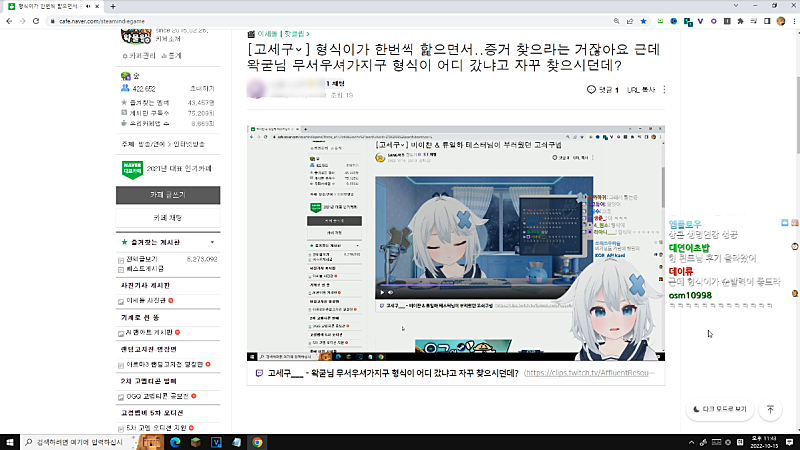
Task: Open the 이세돌 핫클립 board breadcrumb link
Action: click(x=283, y=34)
